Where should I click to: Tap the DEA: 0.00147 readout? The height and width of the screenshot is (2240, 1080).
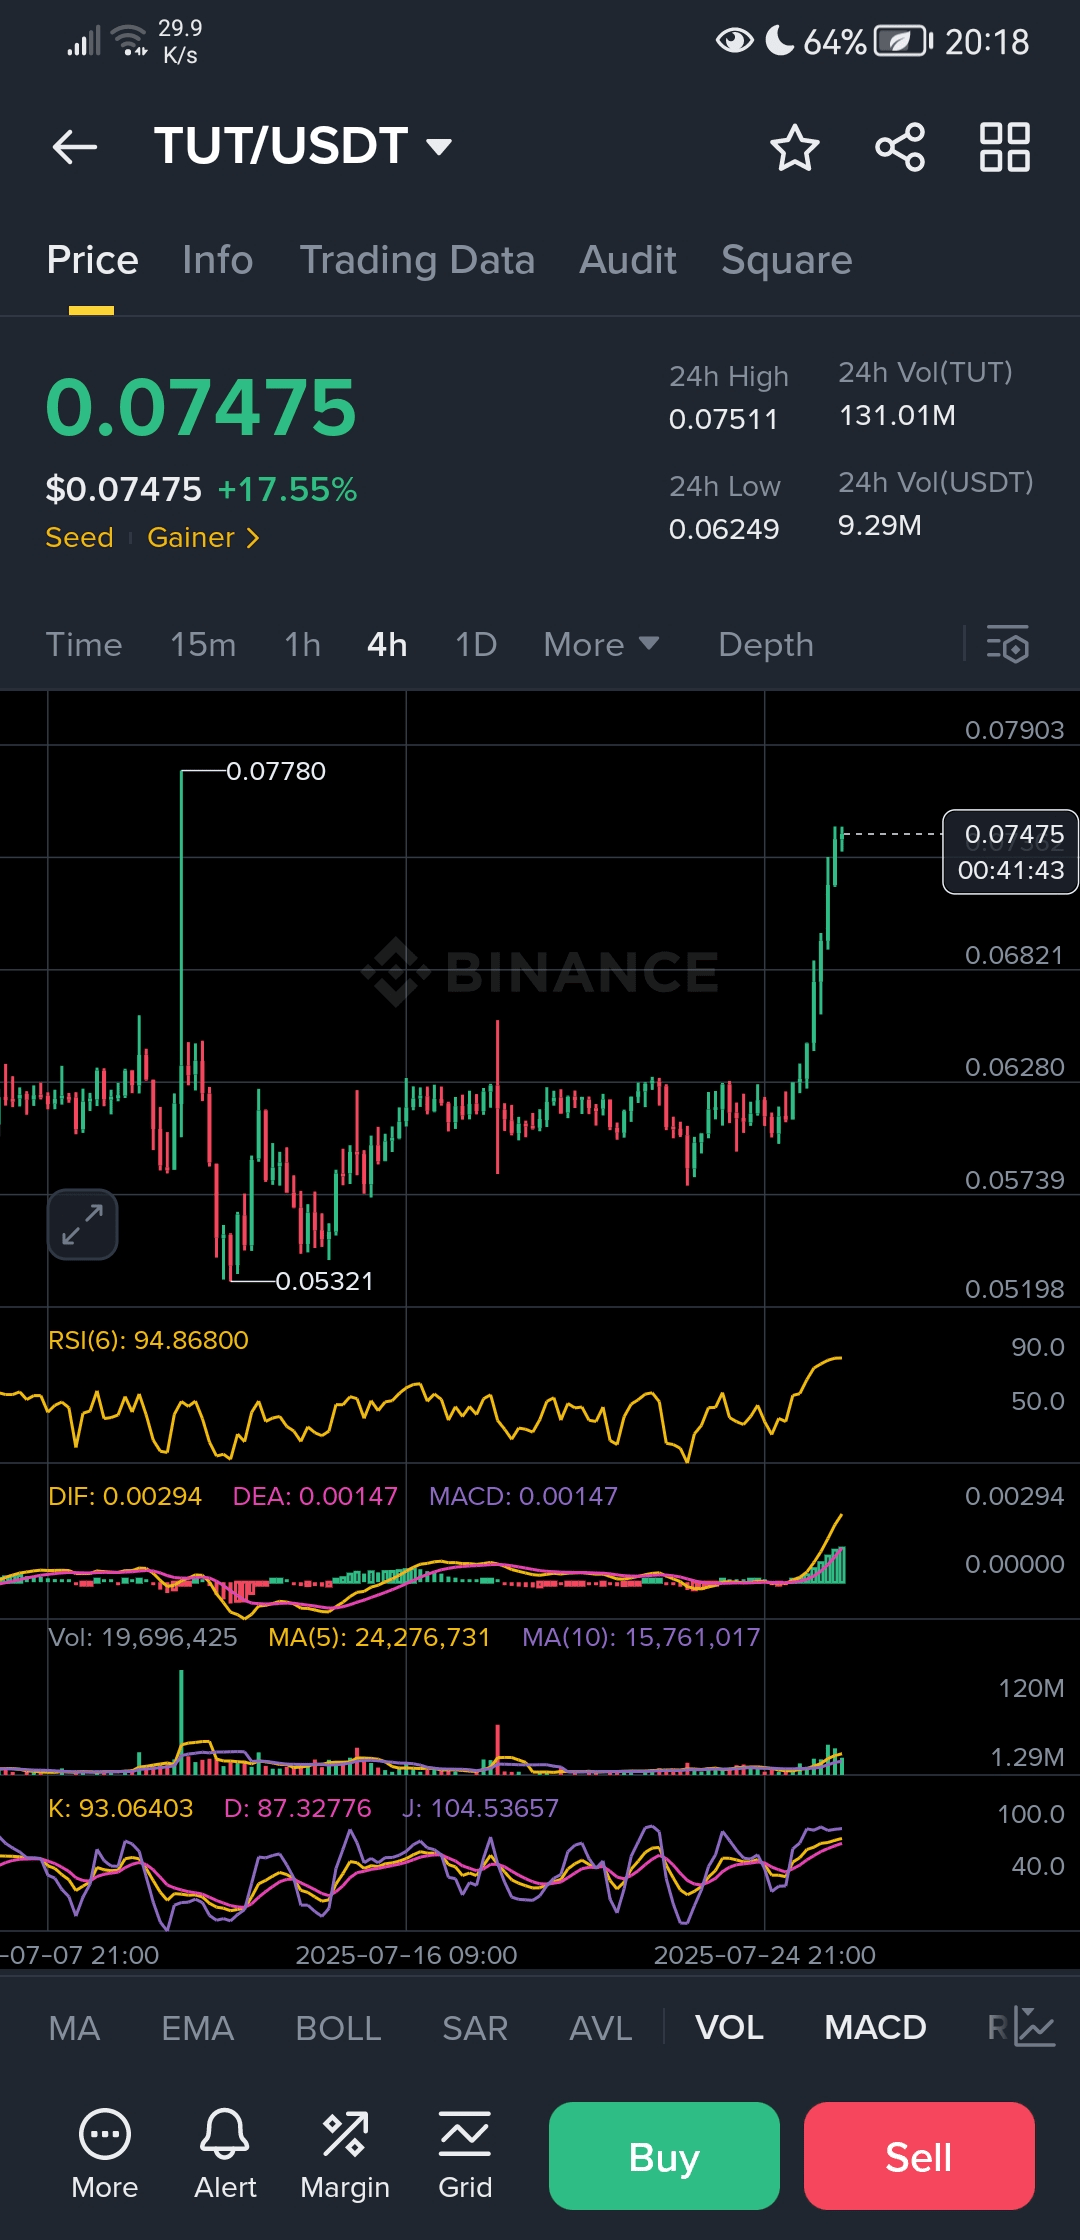(315, 1496)
